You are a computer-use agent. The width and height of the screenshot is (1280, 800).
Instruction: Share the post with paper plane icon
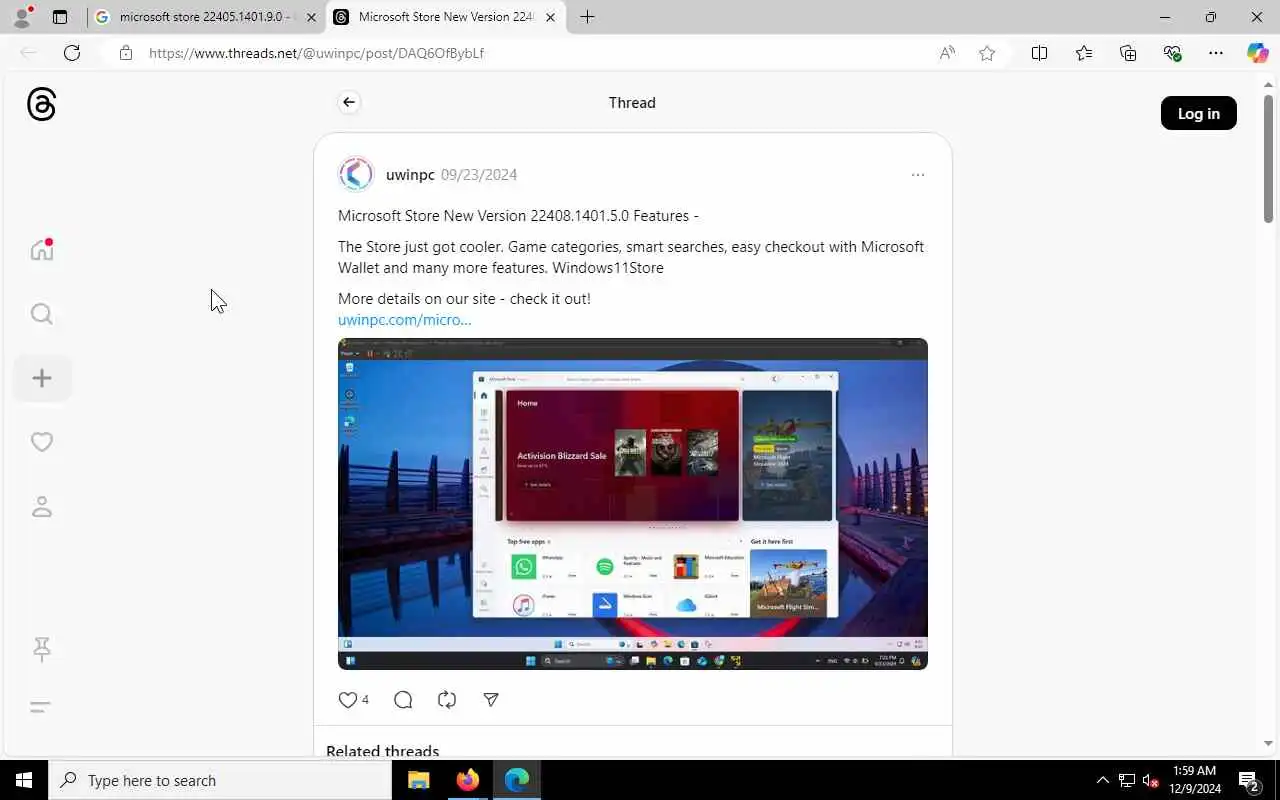point(491,700)
